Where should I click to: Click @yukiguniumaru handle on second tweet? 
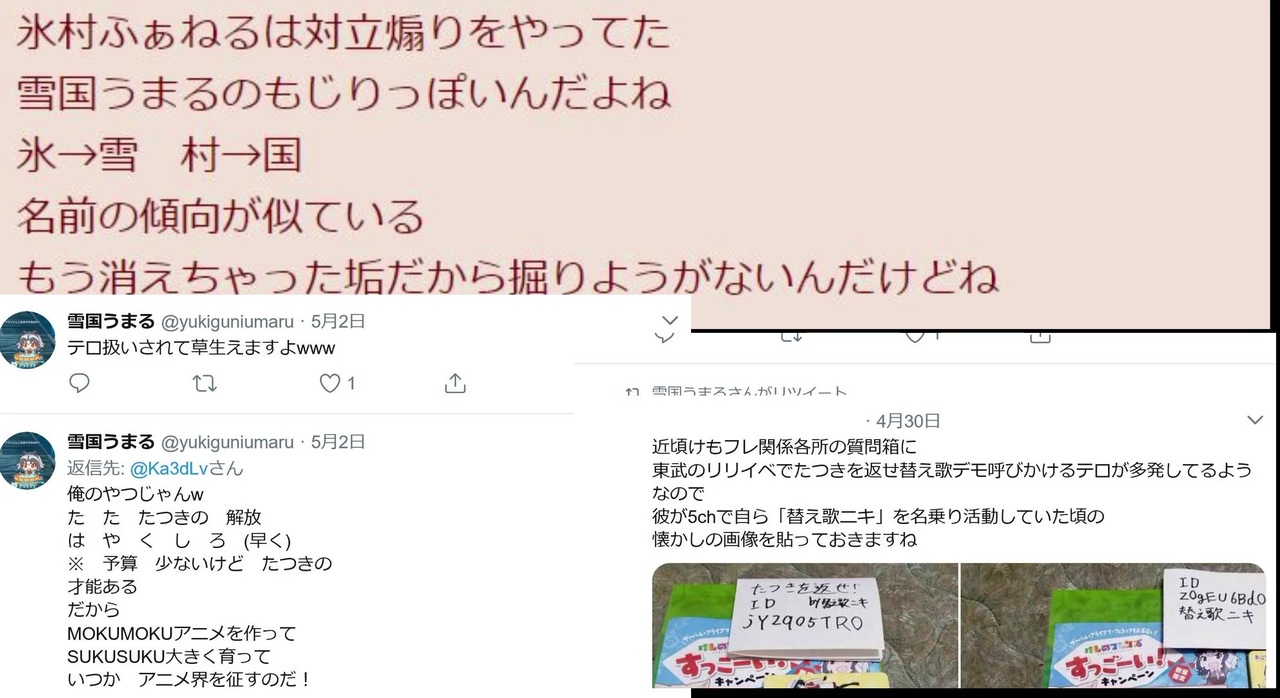click(227, 442)
